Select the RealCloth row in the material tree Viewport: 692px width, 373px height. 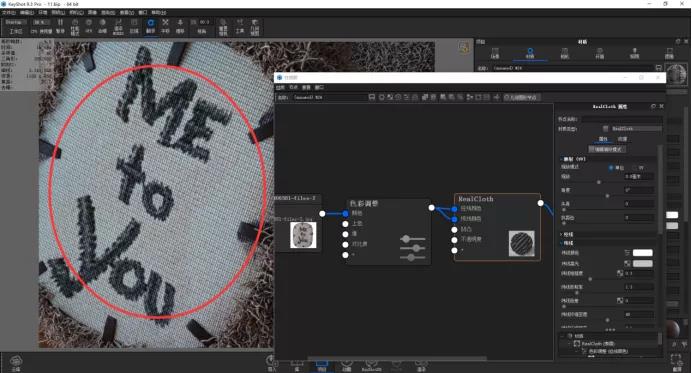coord(598,343)
